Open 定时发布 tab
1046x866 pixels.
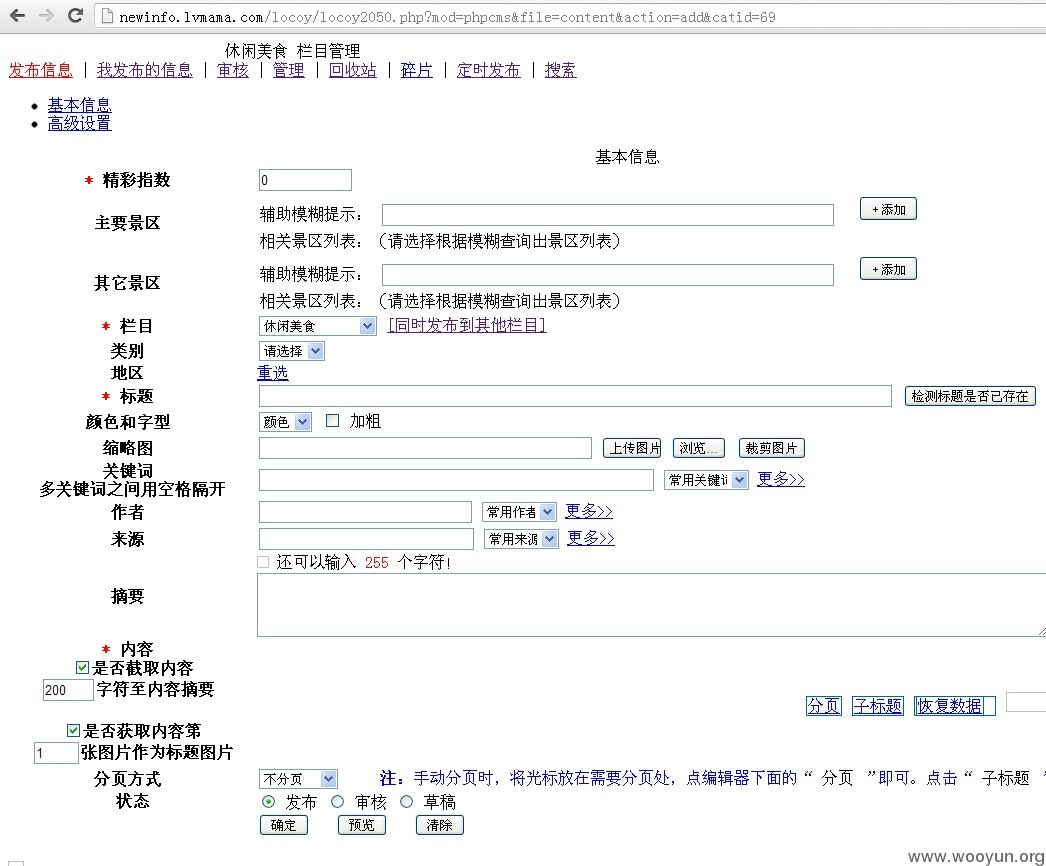(x=489, y=70)
